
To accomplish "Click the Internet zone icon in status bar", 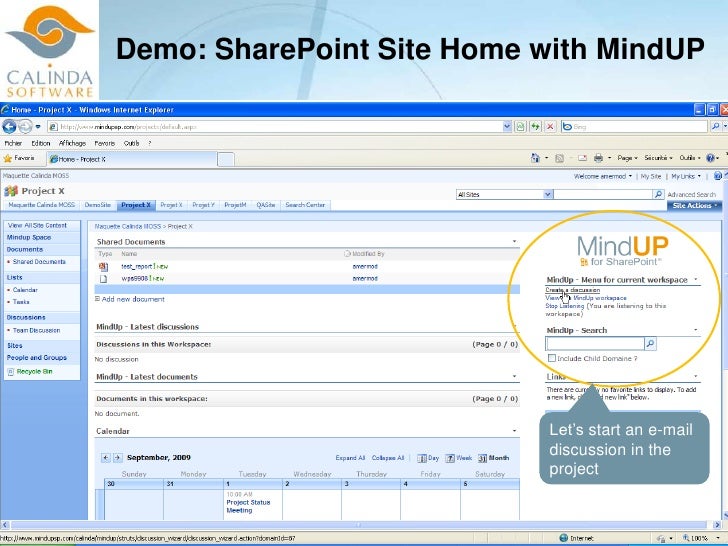I will (x=564, y=538).
